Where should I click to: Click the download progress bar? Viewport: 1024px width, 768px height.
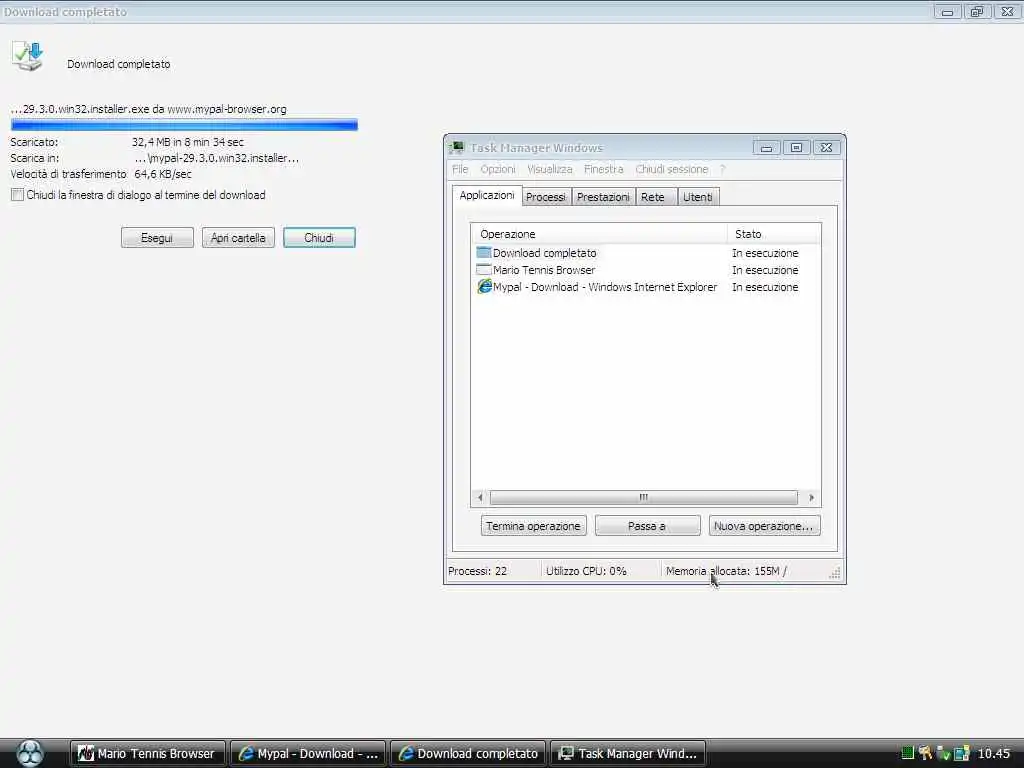pos(184,125)
